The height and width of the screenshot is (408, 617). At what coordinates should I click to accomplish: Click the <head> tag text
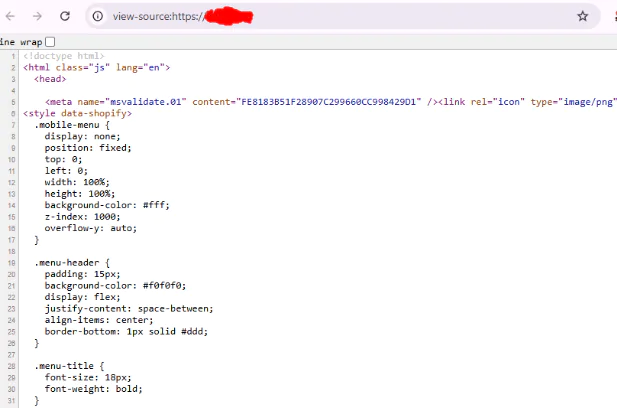[x=50, y=79]
